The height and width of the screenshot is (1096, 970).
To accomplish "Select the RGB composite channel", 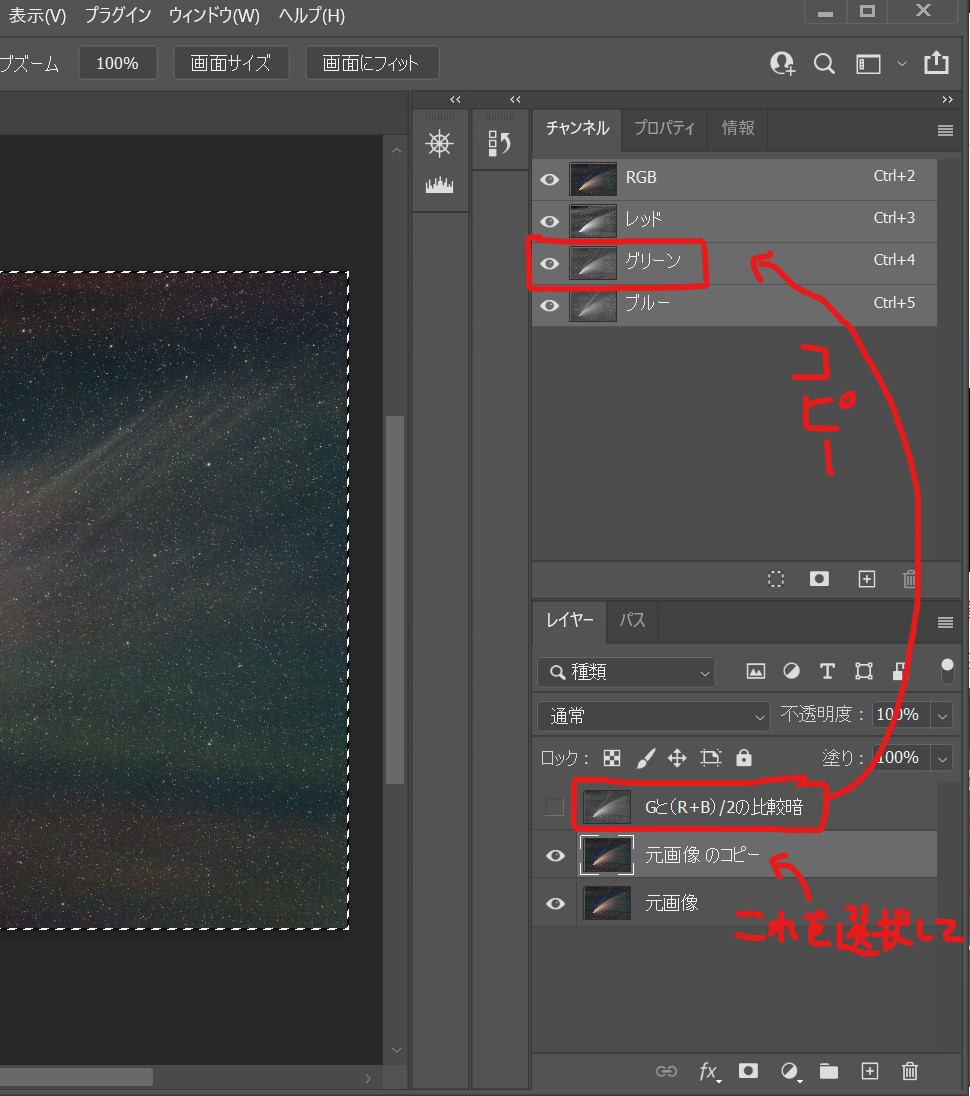I will coord(734,179).
